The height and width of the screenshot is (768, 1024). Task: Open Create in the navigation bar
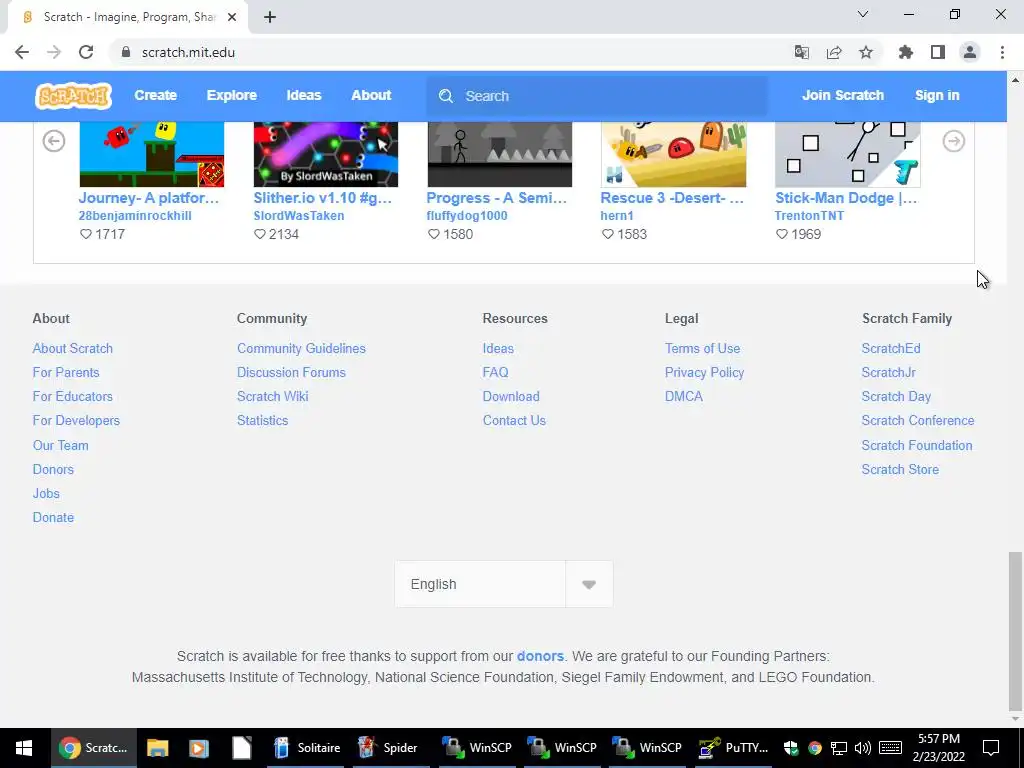click(155, 95)
